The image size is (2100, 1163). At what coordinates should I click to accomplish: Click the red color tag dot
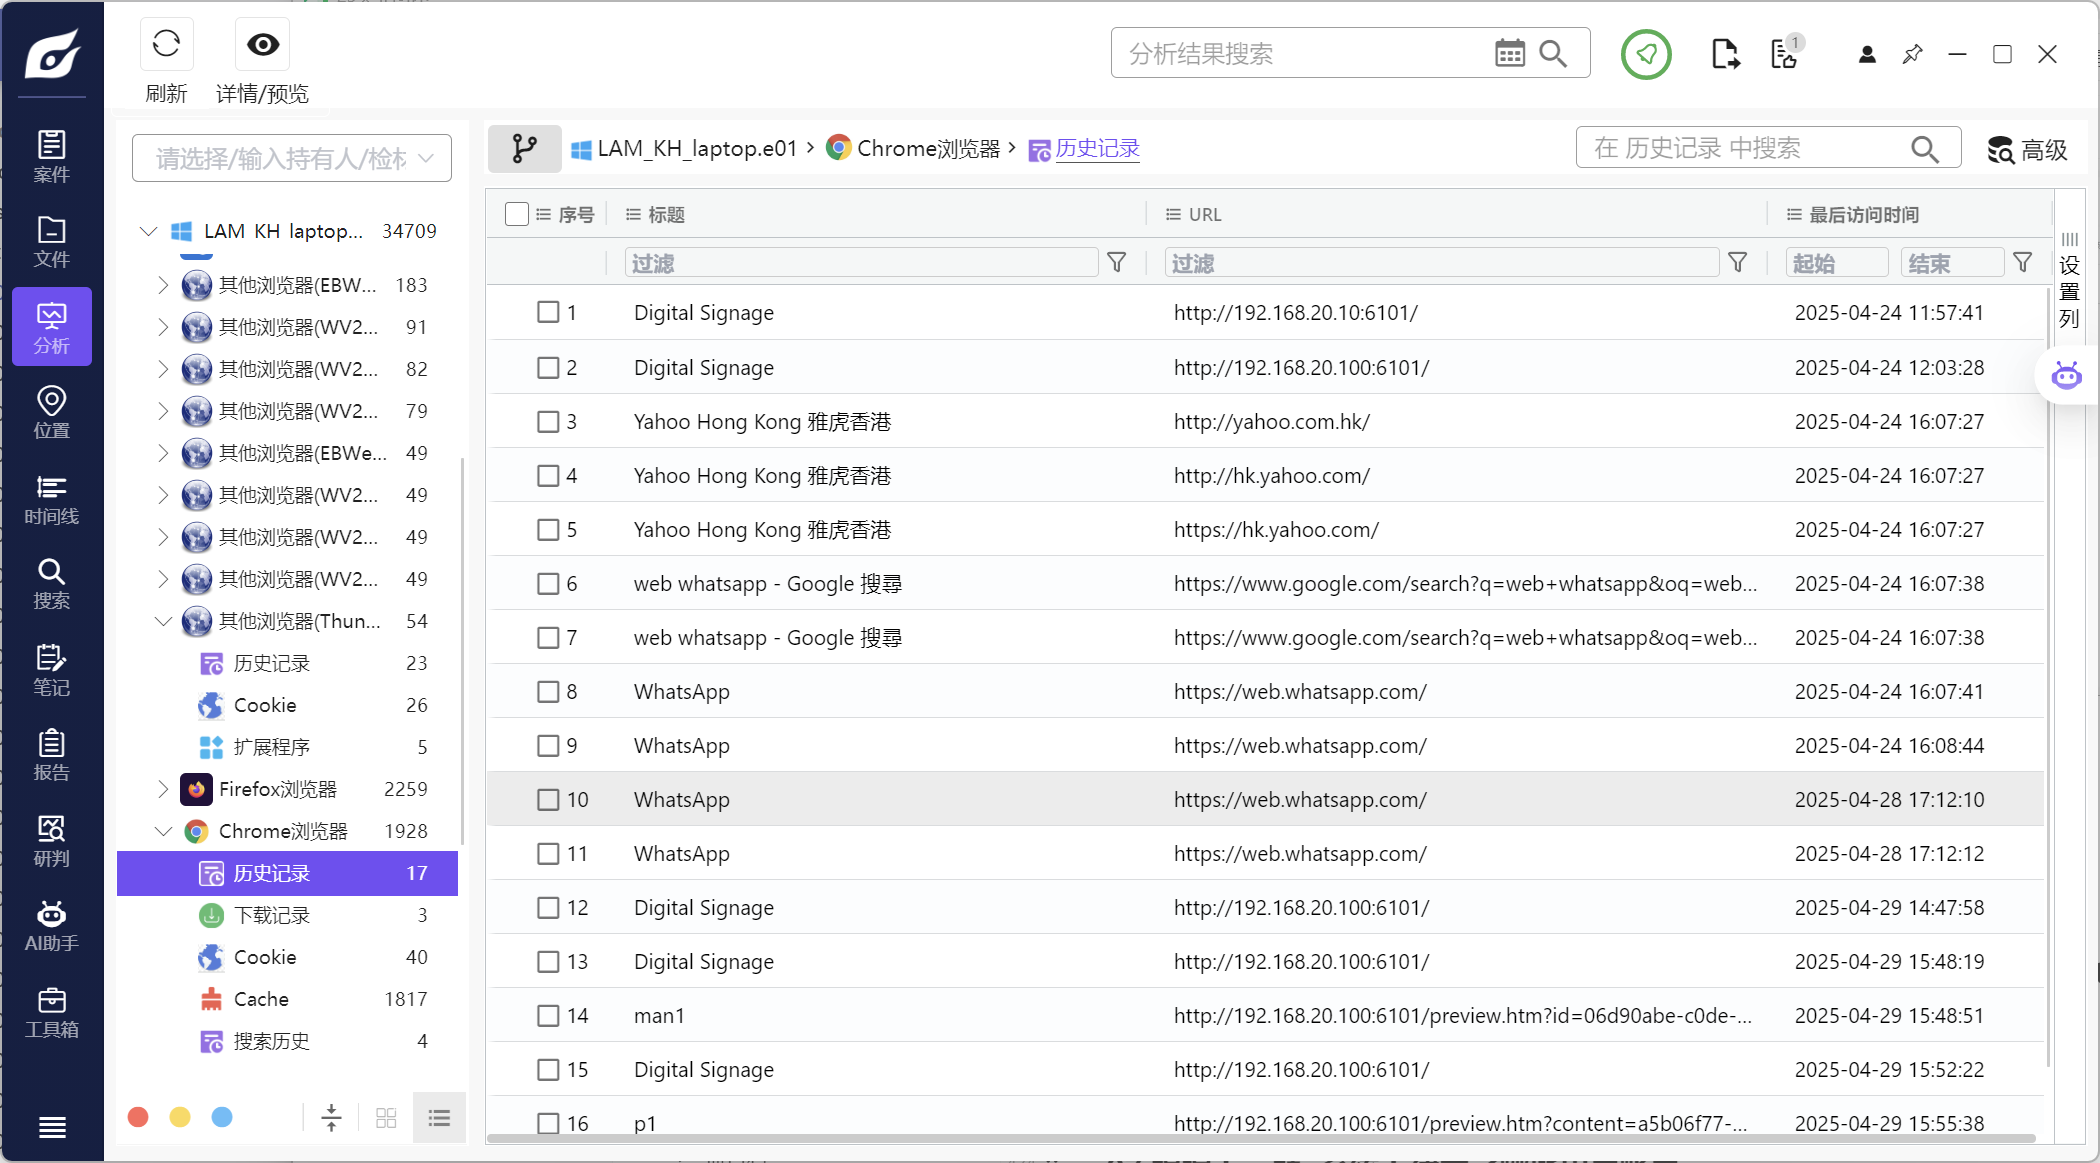[139, 1117]
